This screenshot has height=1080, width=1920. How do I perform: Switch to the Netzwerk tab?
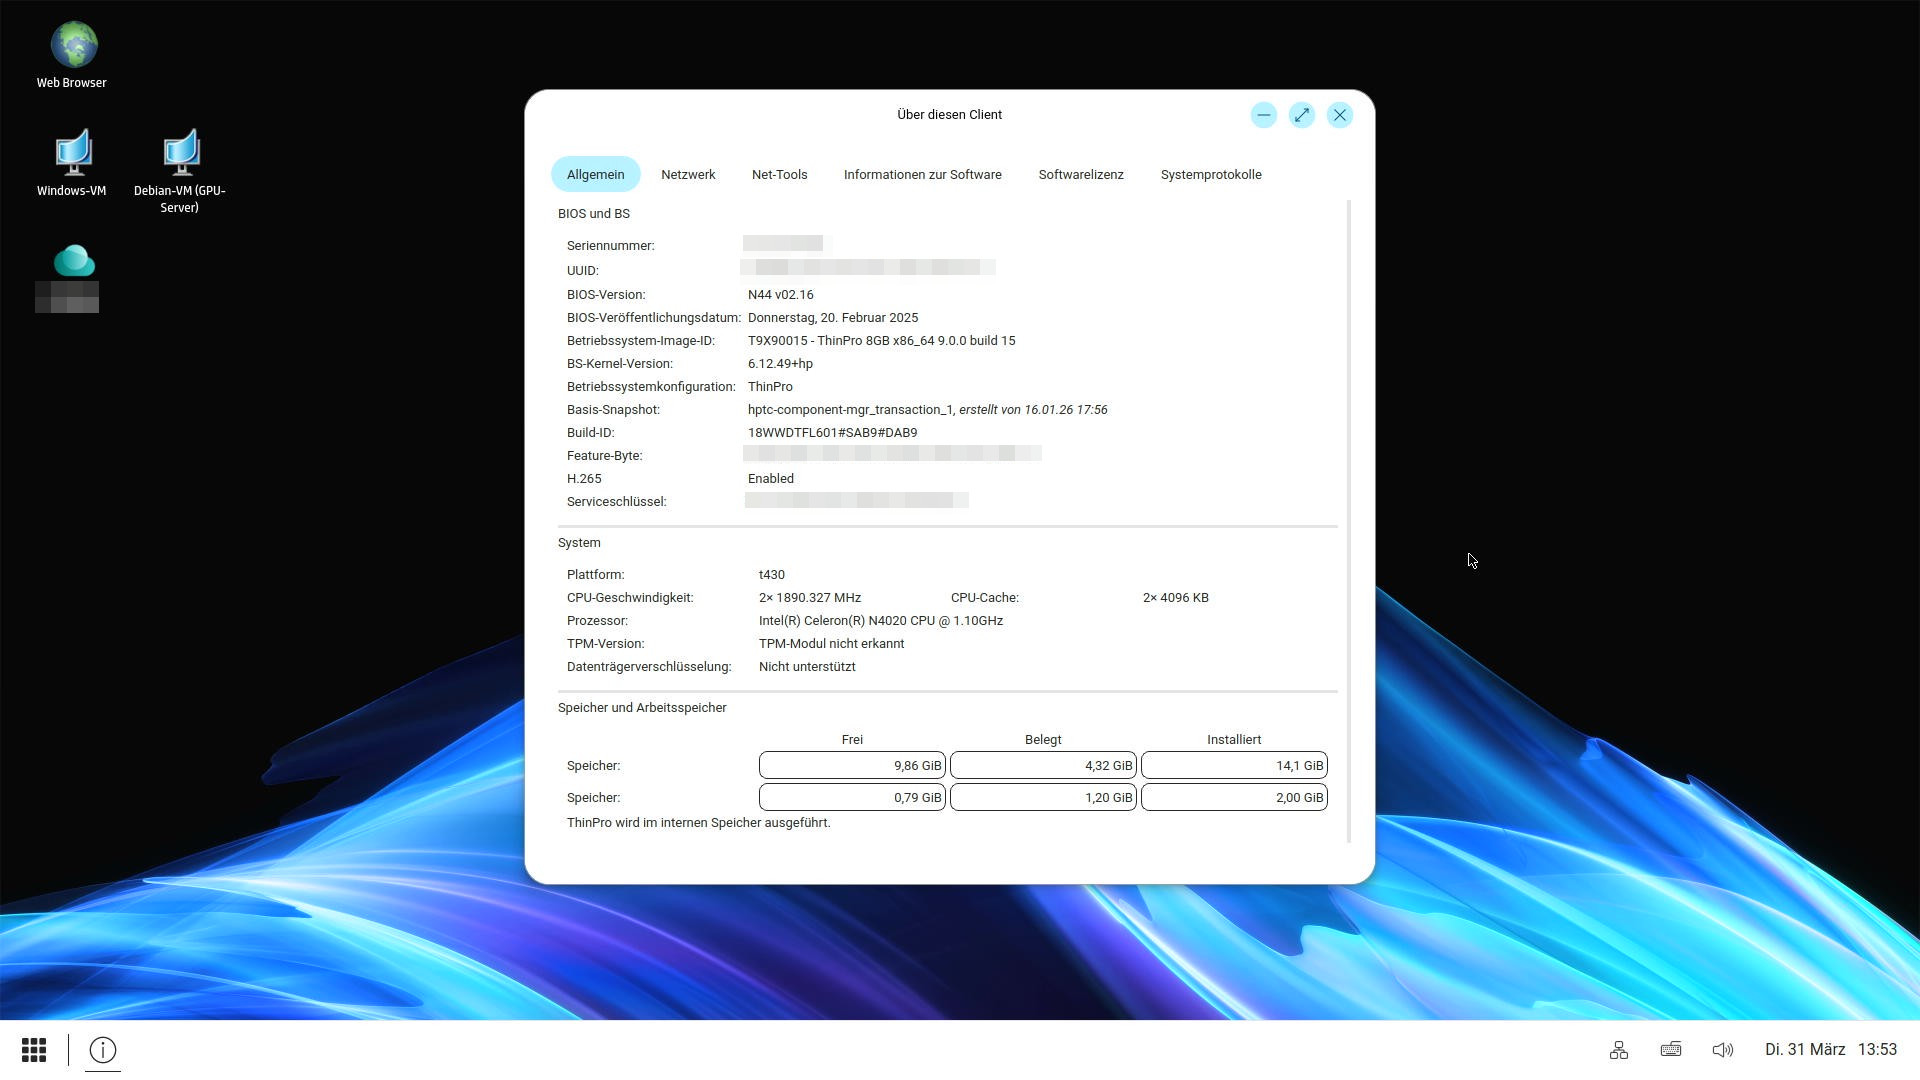pos(687,174)
